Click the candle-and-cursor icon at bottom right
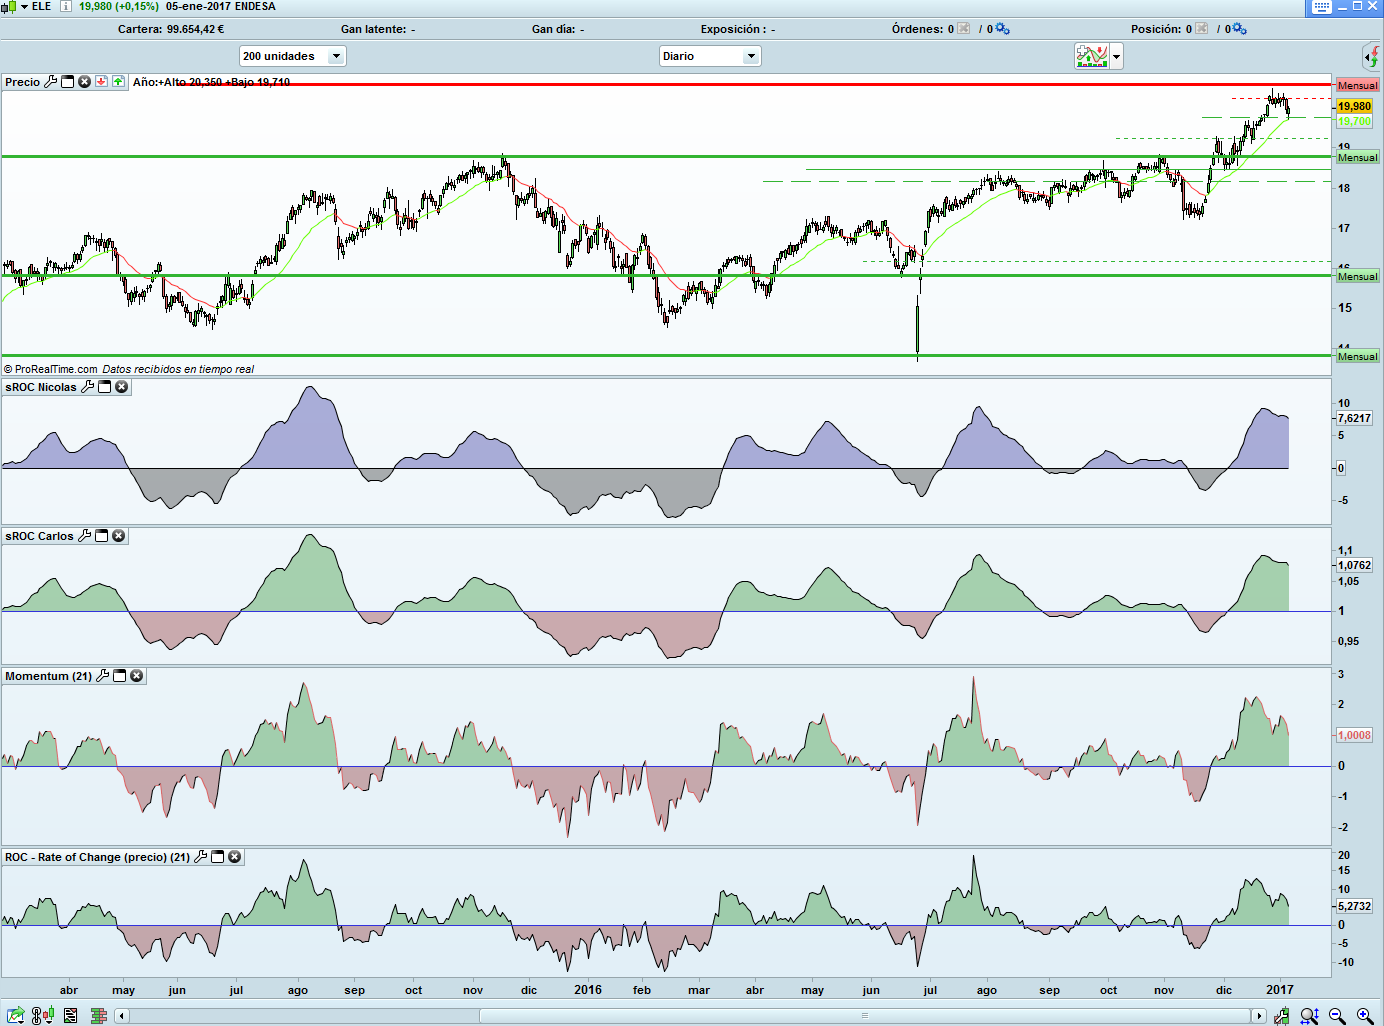 pyautogui.click(x=1282, y=1016)
